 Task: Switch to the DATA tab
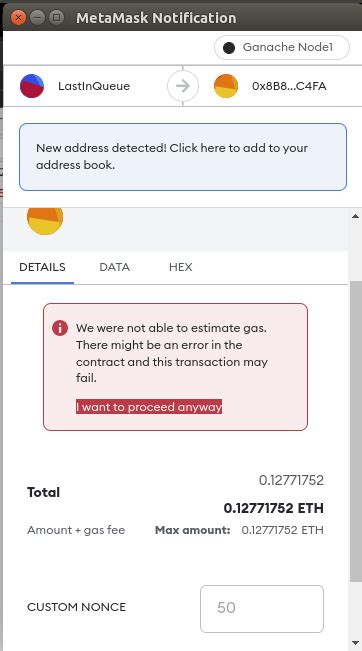coord(115,267)
